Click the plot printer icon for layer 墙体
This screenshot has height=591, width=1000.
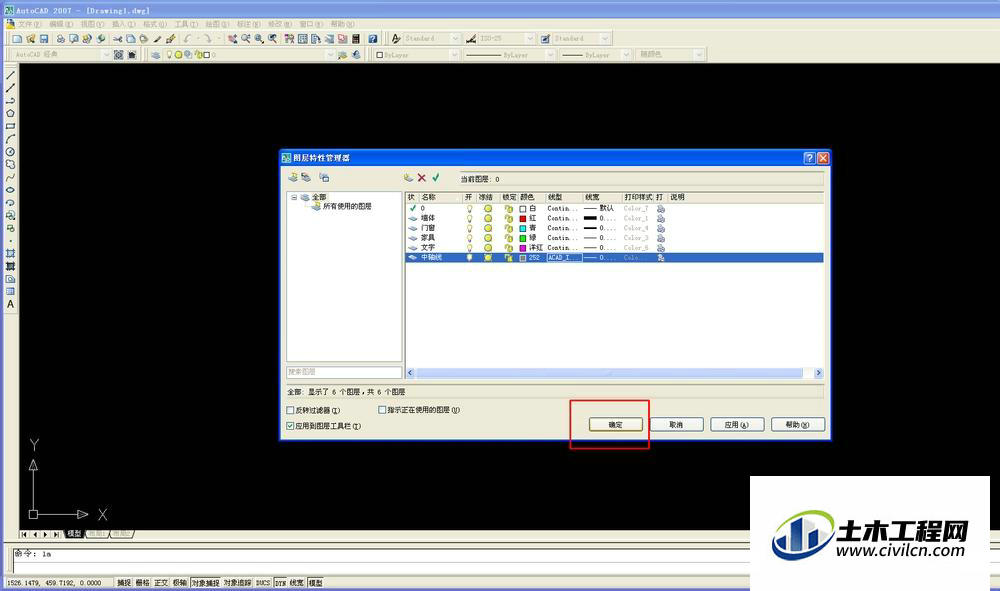tap(661, 218)
